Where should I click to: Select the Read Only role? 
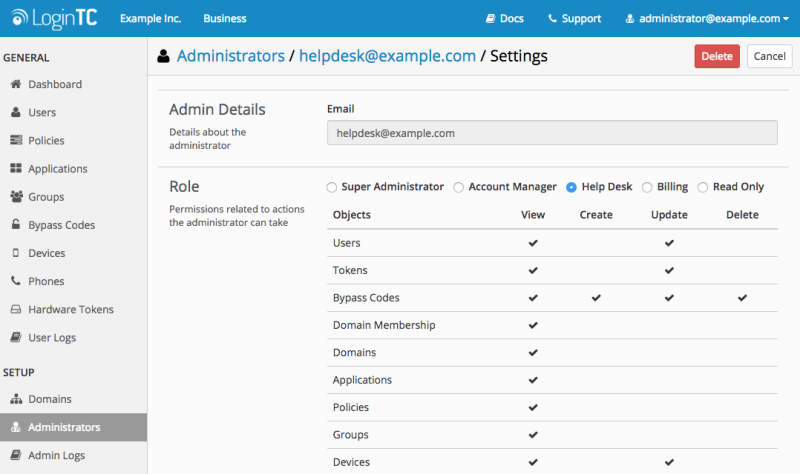pos(703,187)
